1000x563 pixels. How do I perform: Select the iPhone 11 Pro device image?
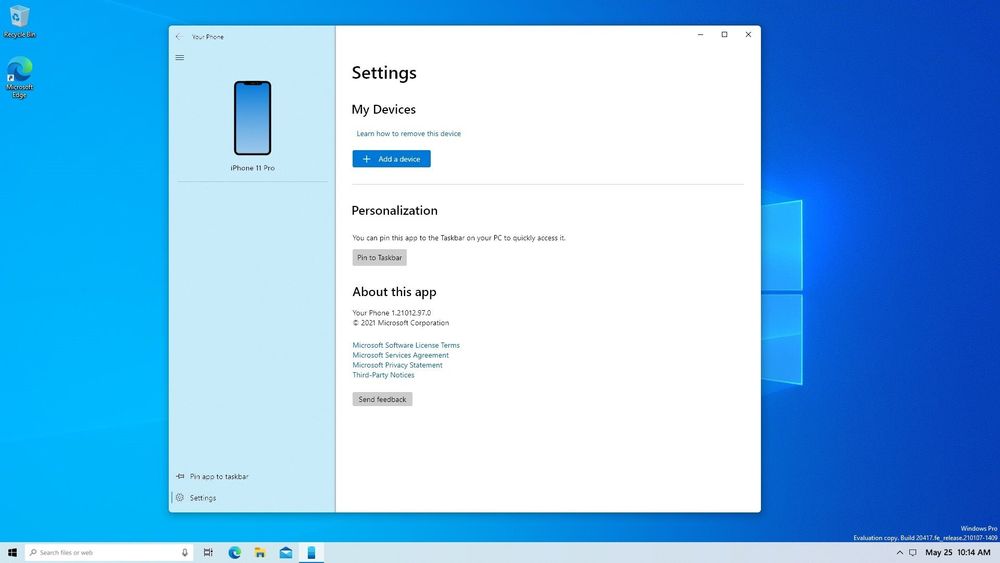point(253,118)
